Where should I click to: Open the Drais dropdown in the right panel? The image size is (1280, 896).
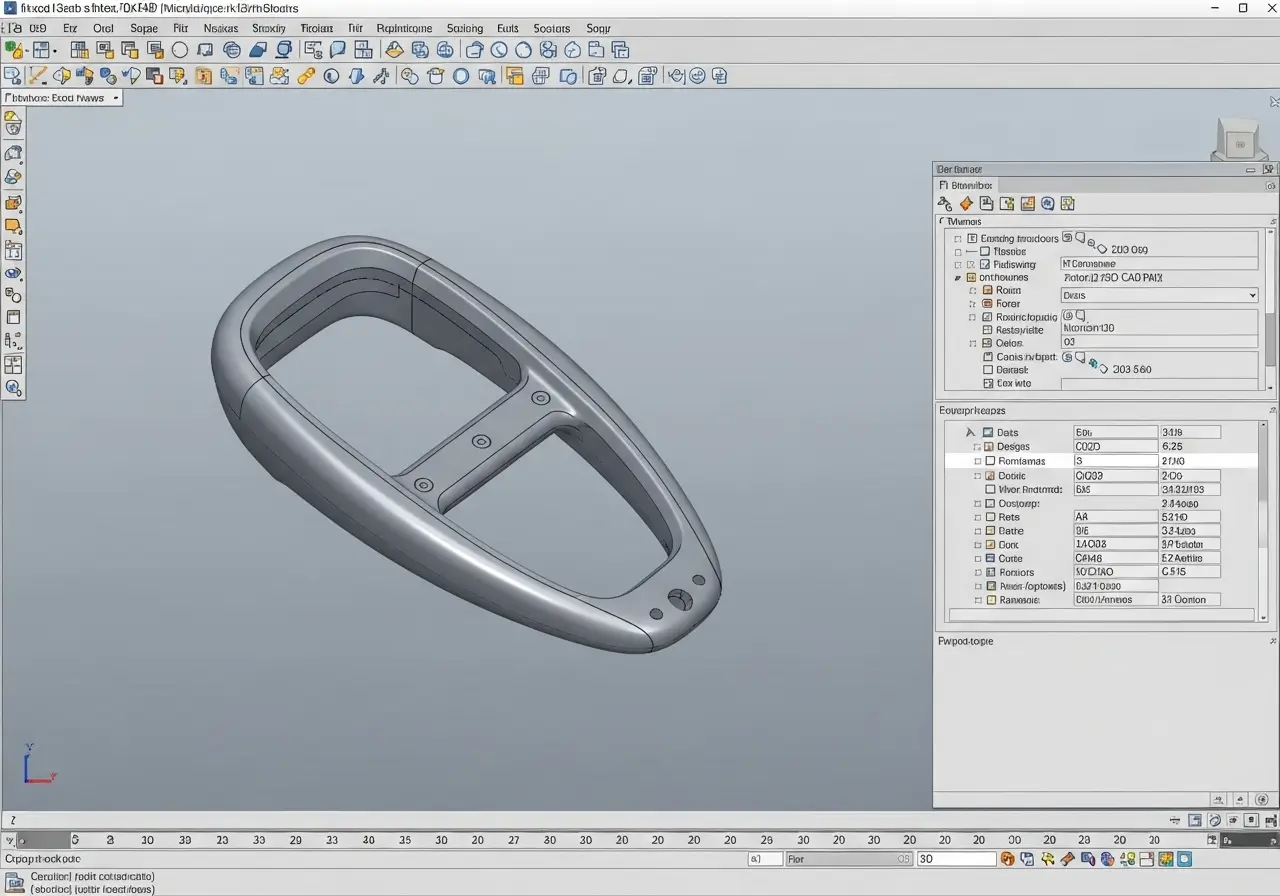(1158, 296)
